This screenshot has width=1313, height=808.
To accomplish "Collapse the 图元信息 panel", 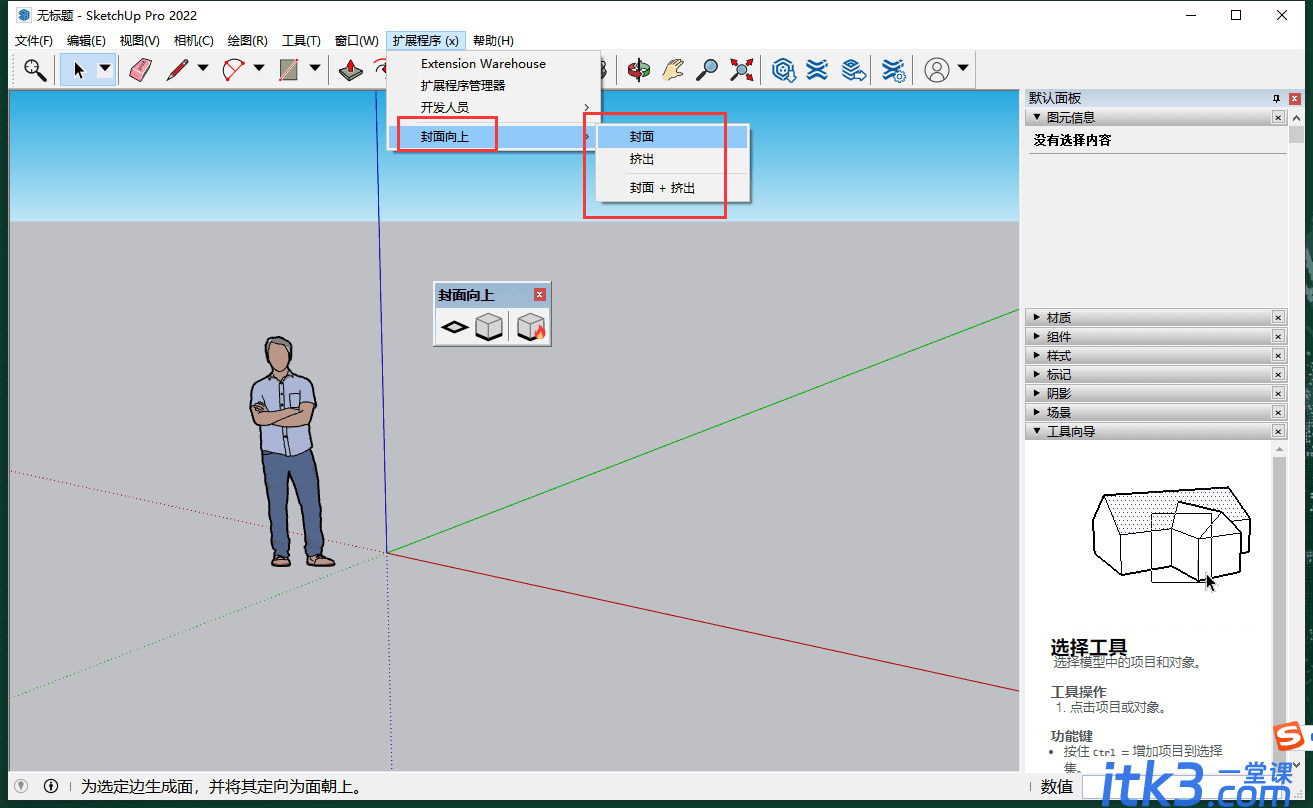I will pyautogui.click(x=1037, y=117).
